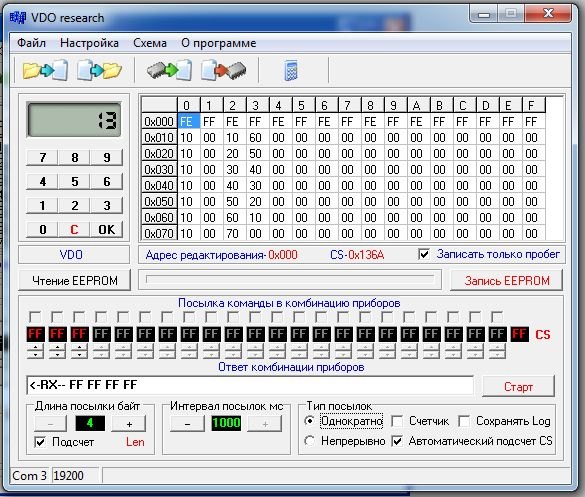Click the RX response text field
Viewport: 585px width, 497px height.
pos(250,385)
